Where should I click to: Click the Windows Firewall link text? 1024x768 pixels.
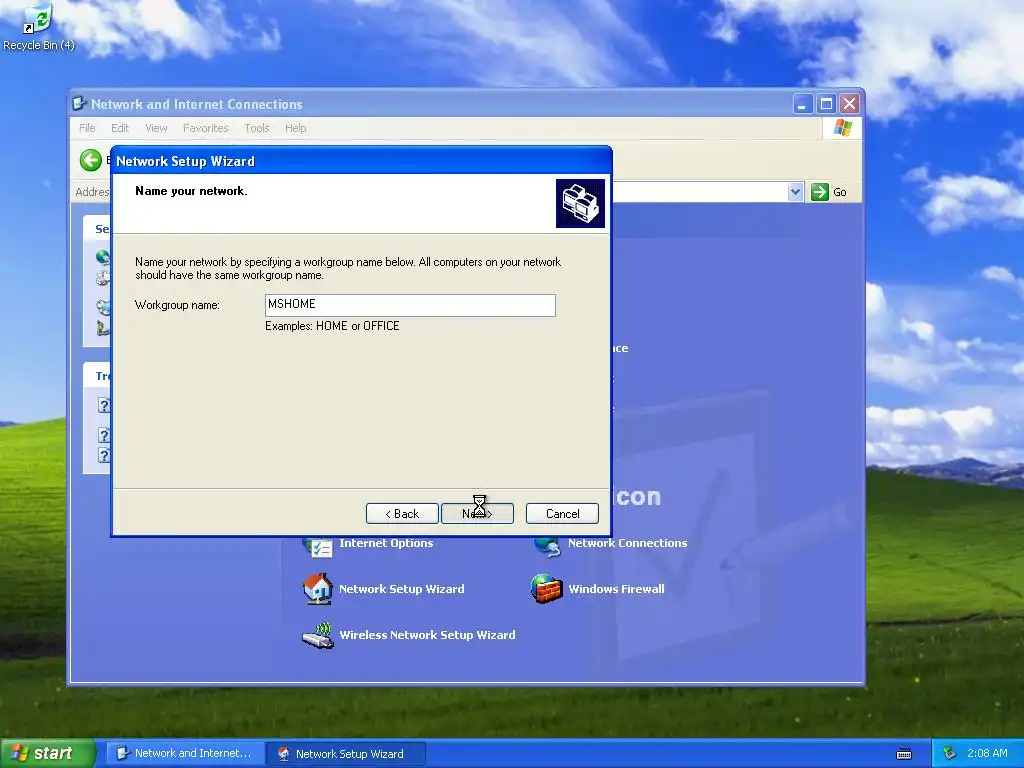[x=616, y=589]
